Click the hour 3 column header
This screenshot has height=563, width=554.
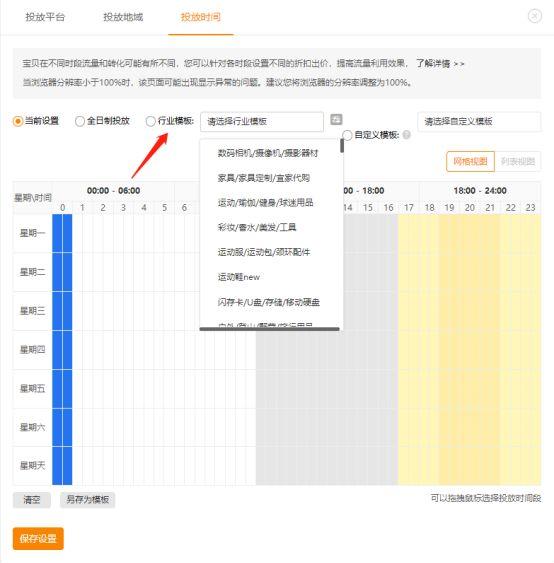[123, 208]
